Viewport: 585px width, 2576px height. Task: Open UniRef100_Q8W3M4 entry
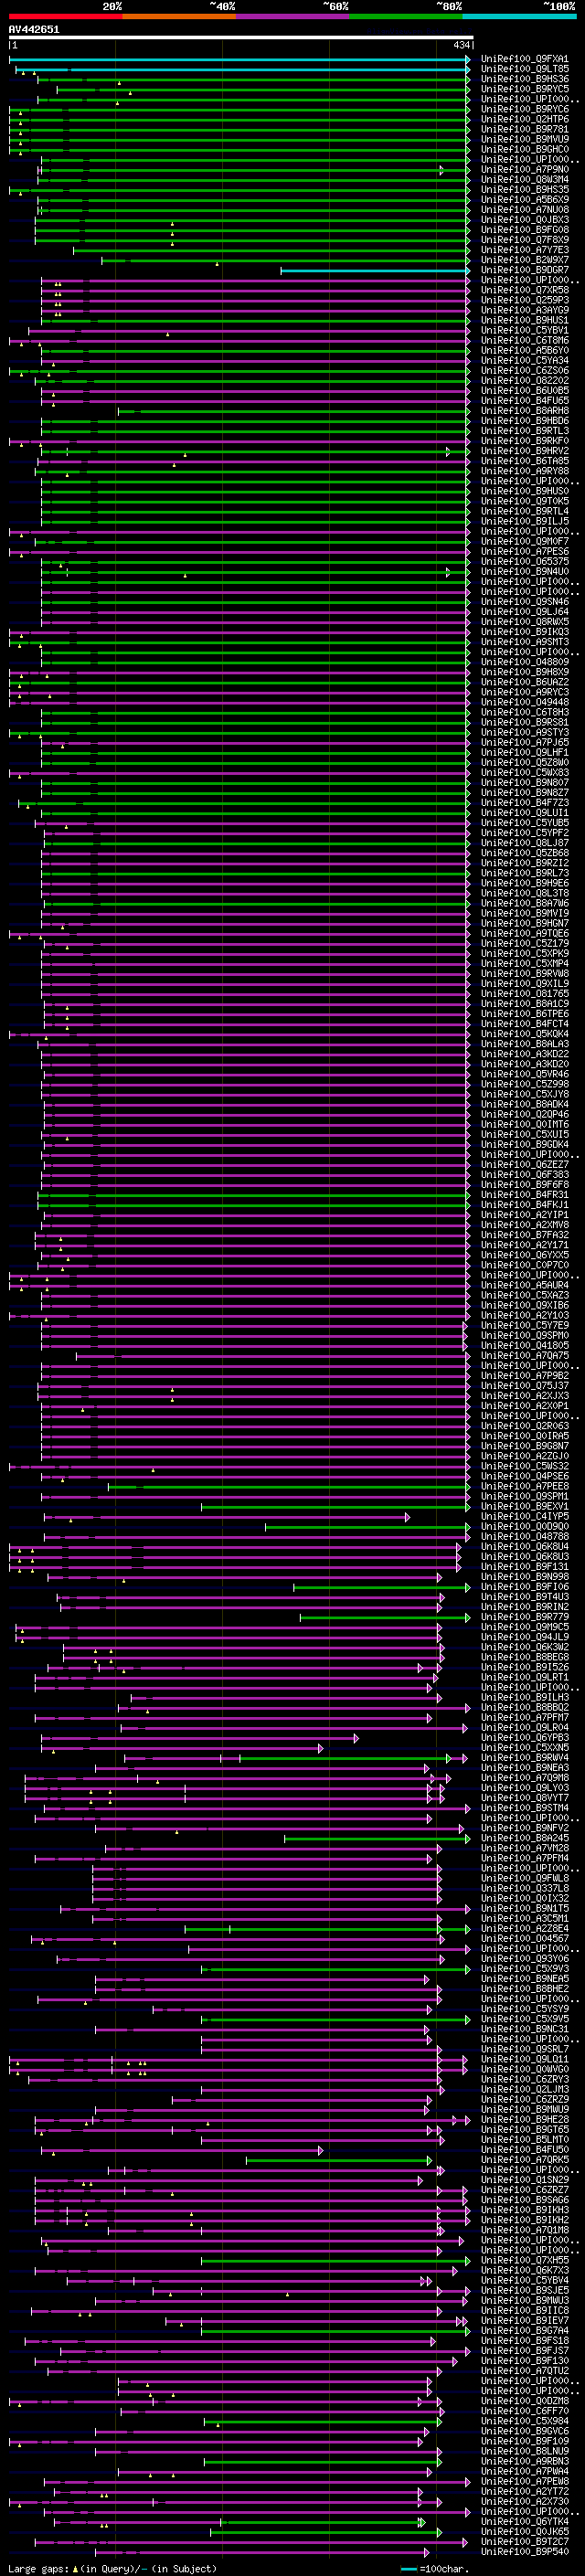(x=525, y=180)
